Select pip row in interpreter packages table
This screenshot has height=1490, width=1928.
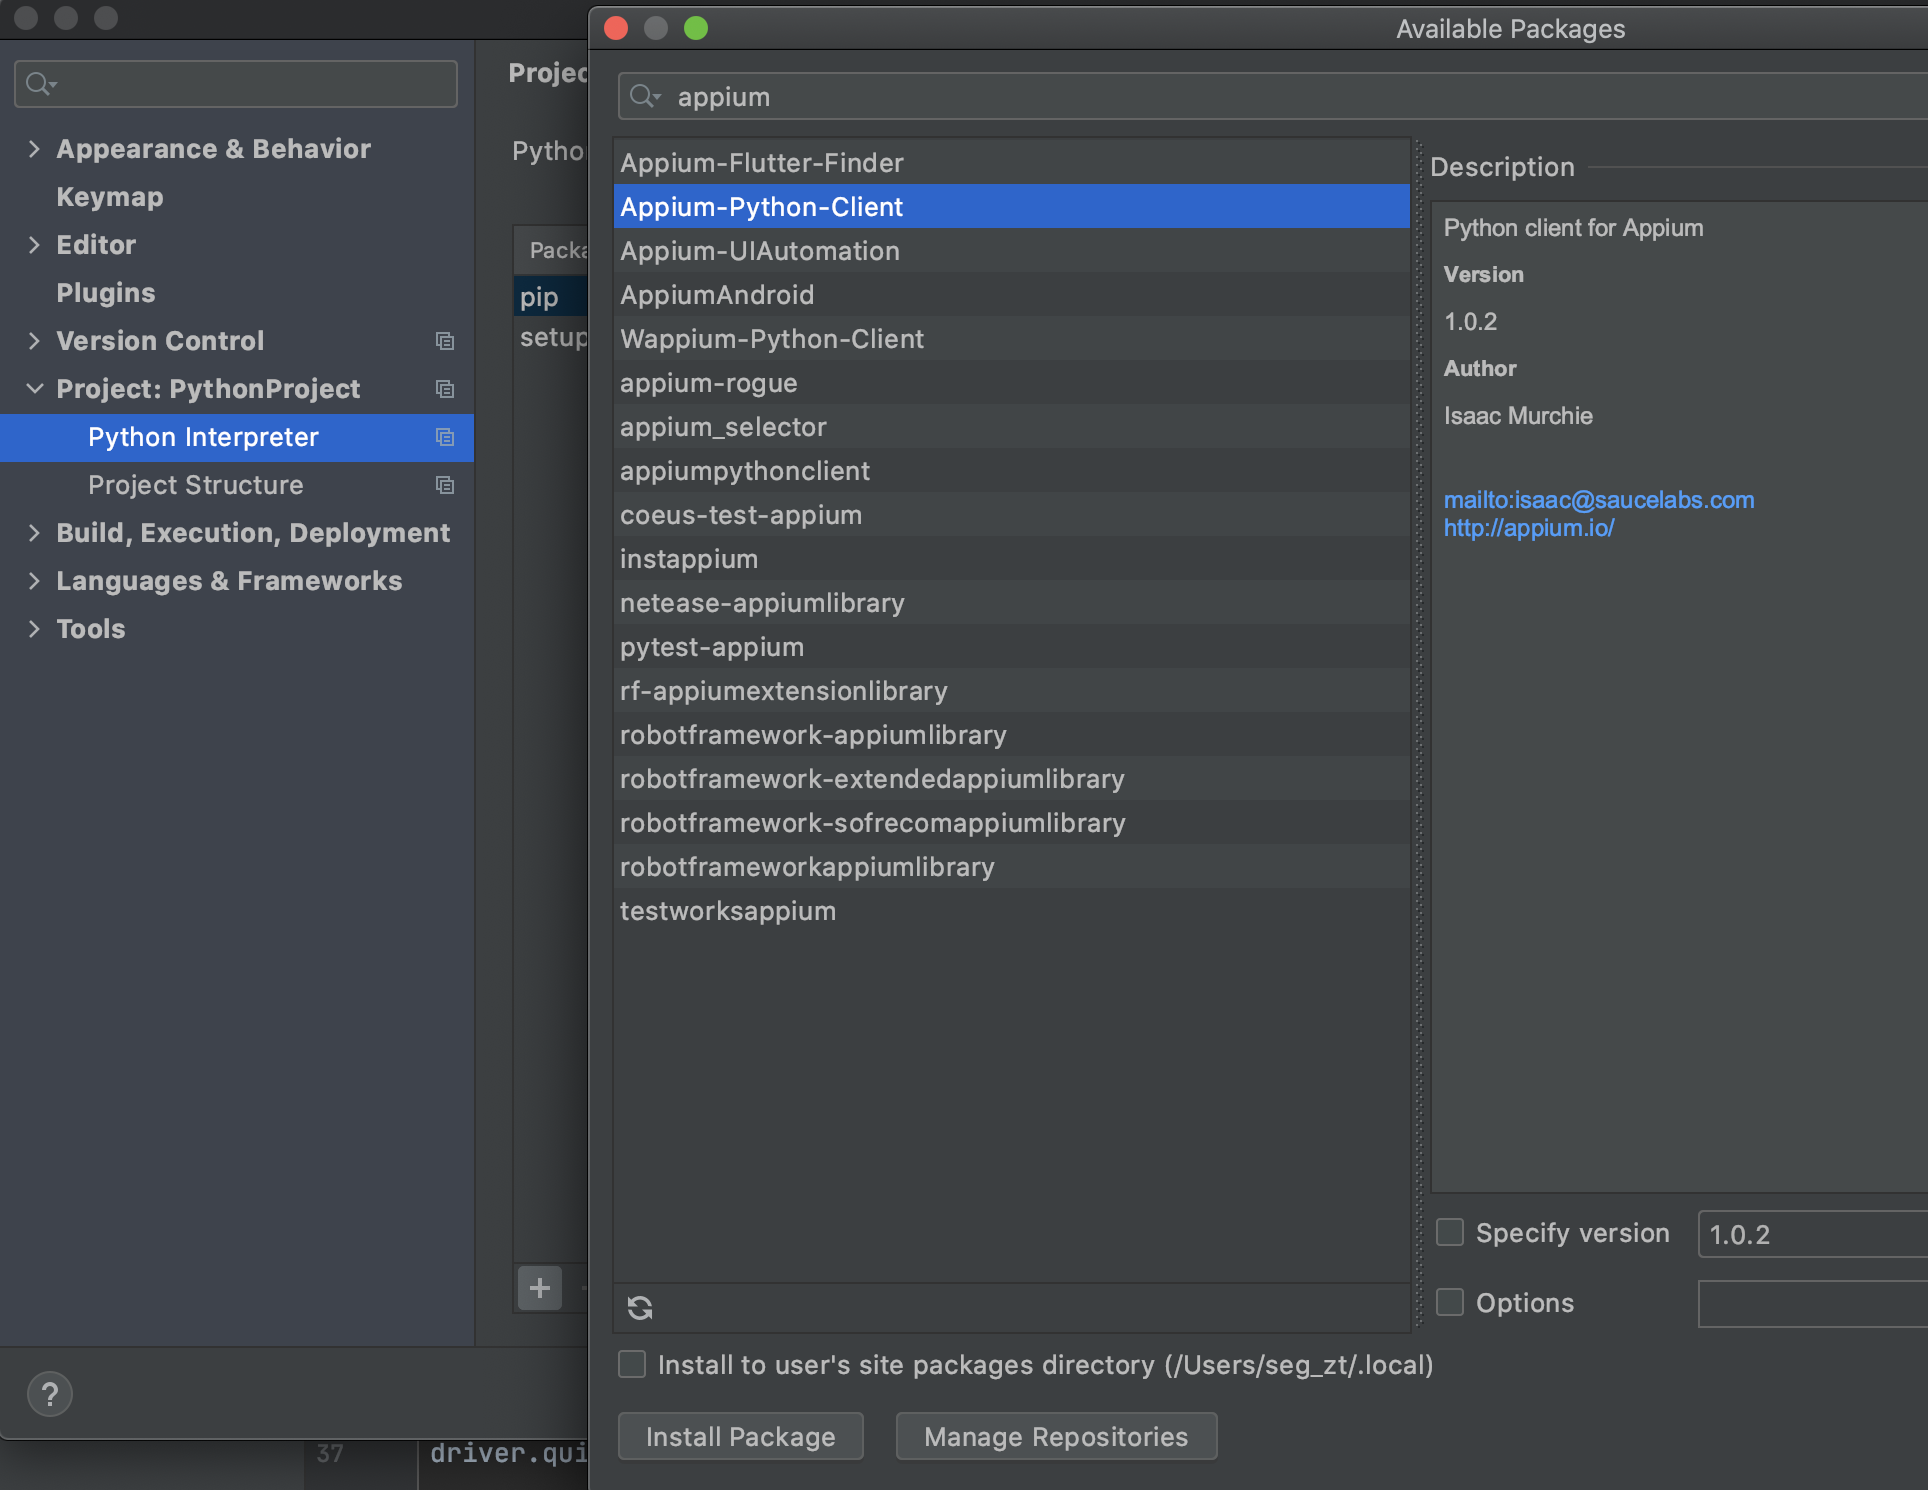tap(551, 296)
